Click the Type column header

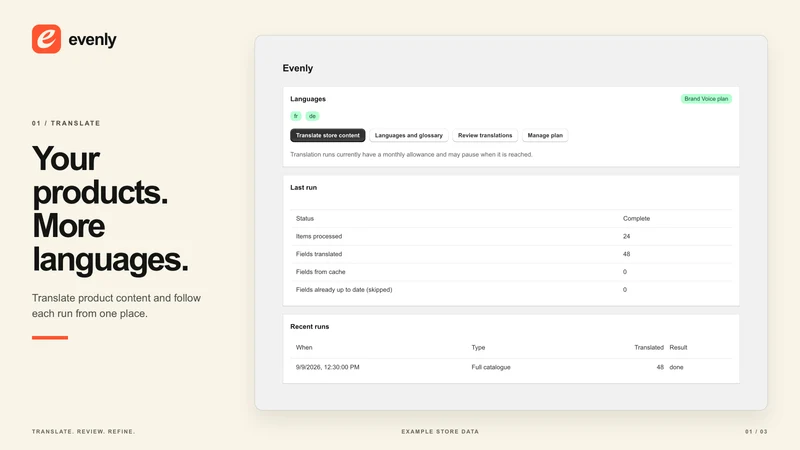pos(478,347)
